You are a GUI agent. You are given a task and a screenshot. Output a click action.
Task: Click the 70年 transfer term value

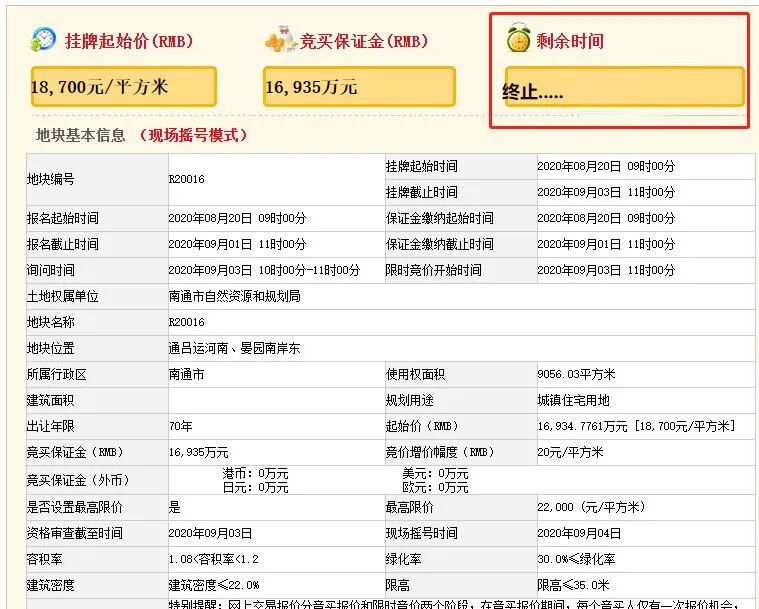pos(181,426)
